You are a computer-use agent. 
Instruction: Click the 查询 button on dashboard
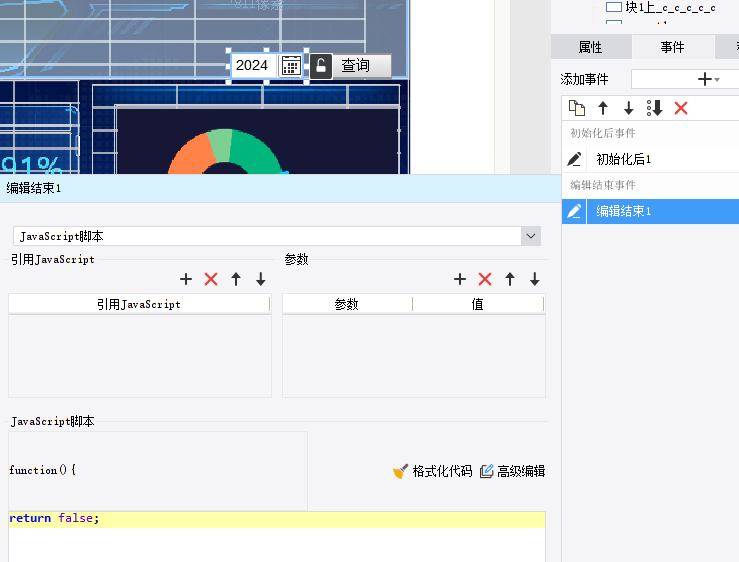356,66
